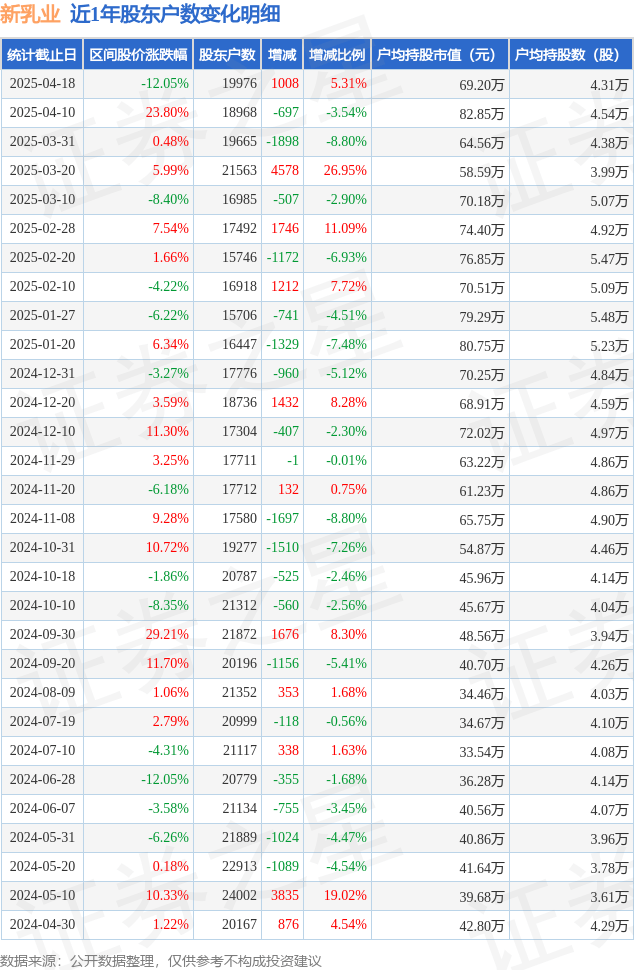Viewport: 634px width, 970px height.
Task: Click the 区间股价涨跌幅 column header
Action: click(137, 55)
